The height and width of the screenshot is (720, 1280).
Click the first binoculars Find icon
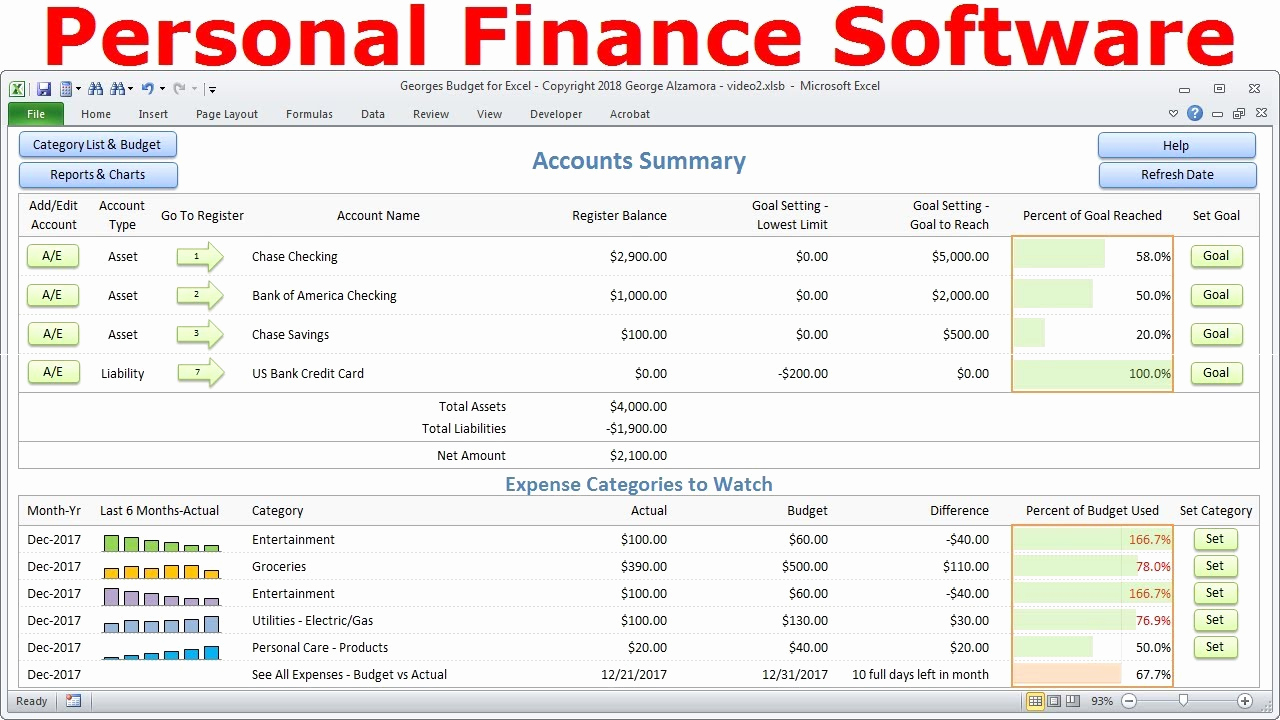pyautogui.click(x=96, y=88)
